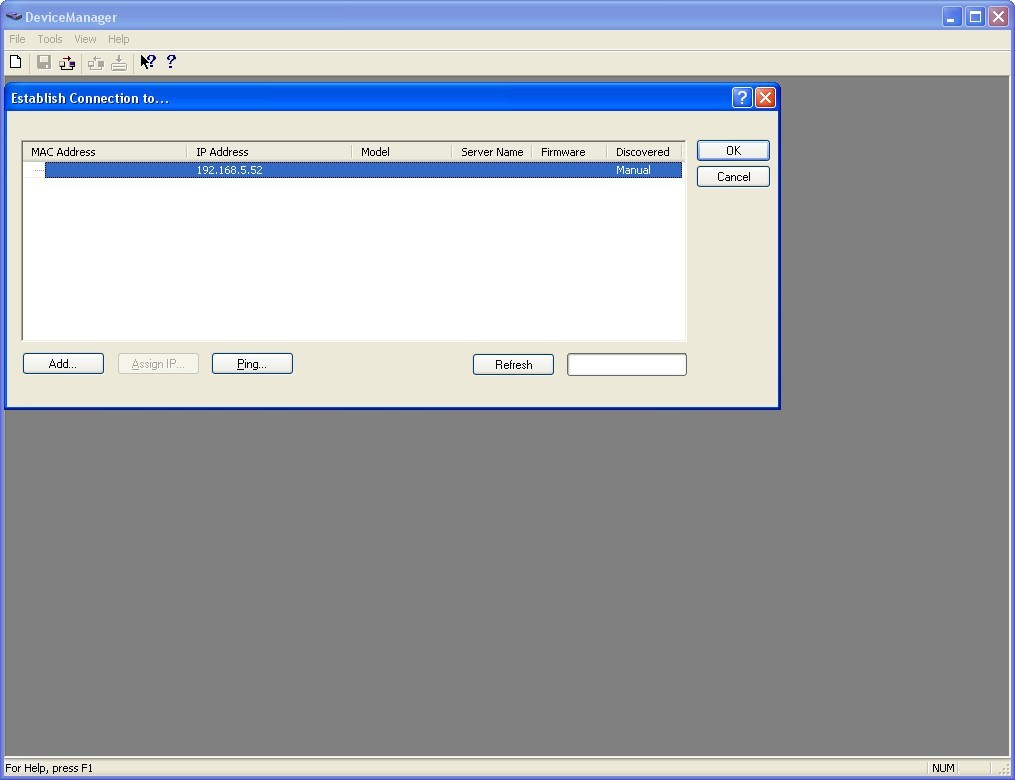Click the Connect to device toolbar icon
The height and width of the screenshot is (780, 1015).
coord(67,62)
